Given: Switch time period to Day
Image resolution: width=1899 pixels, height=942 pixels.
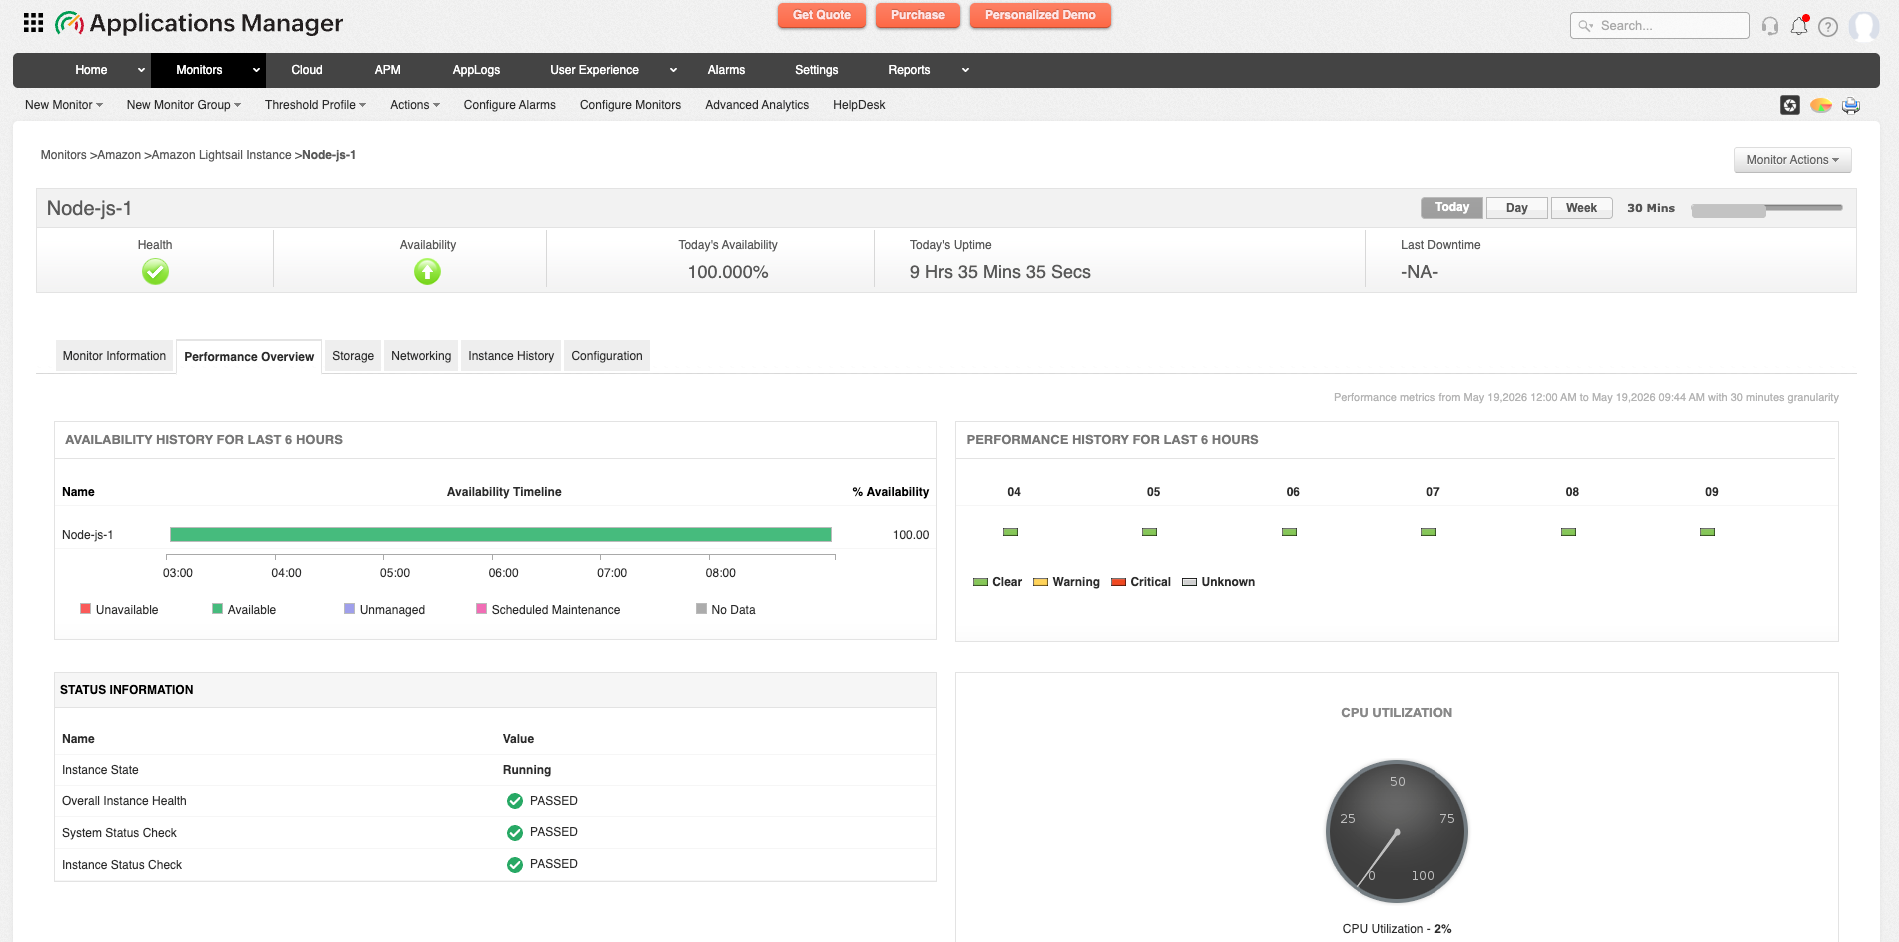Looking at the screenshot, I should tap(1516, 208).
